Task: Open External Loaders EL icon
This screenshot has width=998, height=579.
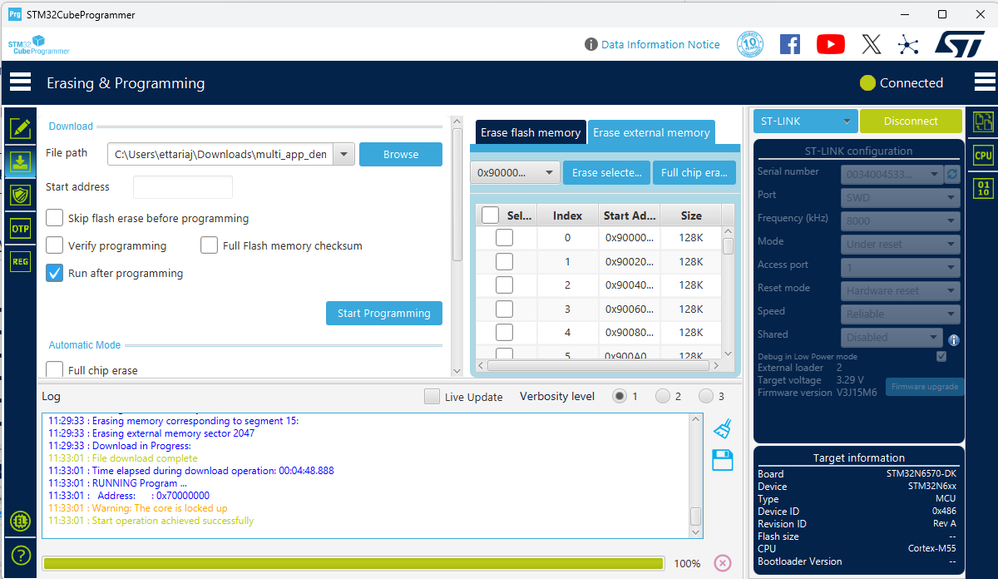Action: tap(20, 522)
